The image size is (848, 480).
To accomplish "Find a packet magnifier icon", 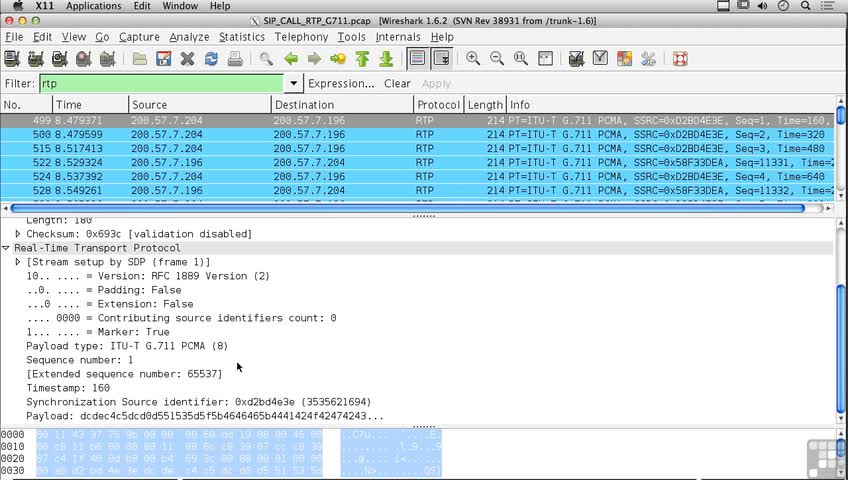I will (266, 58).
